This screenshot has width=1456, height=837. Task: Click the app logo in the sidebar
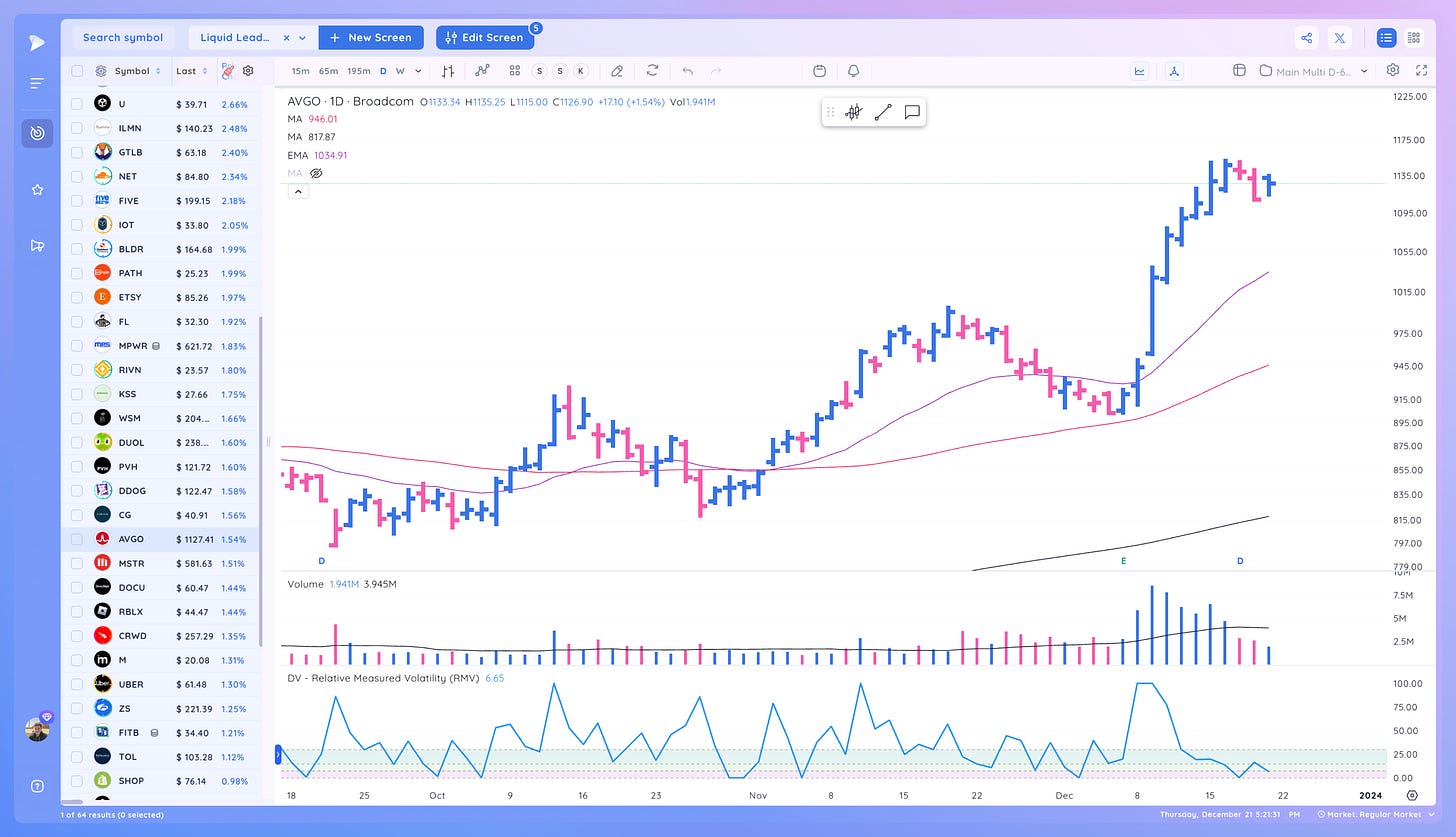coord(37,41)
